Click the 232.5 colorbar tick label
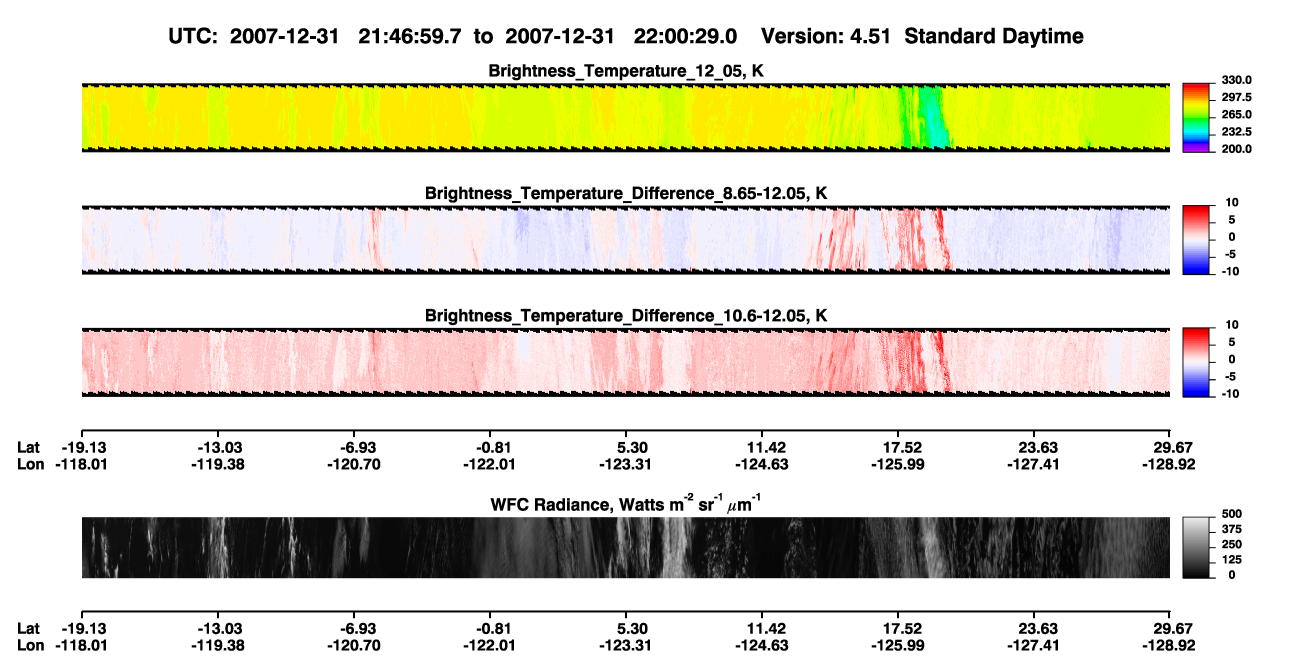This screenshot has height=667, width=1300. (x=1238, y=132)
